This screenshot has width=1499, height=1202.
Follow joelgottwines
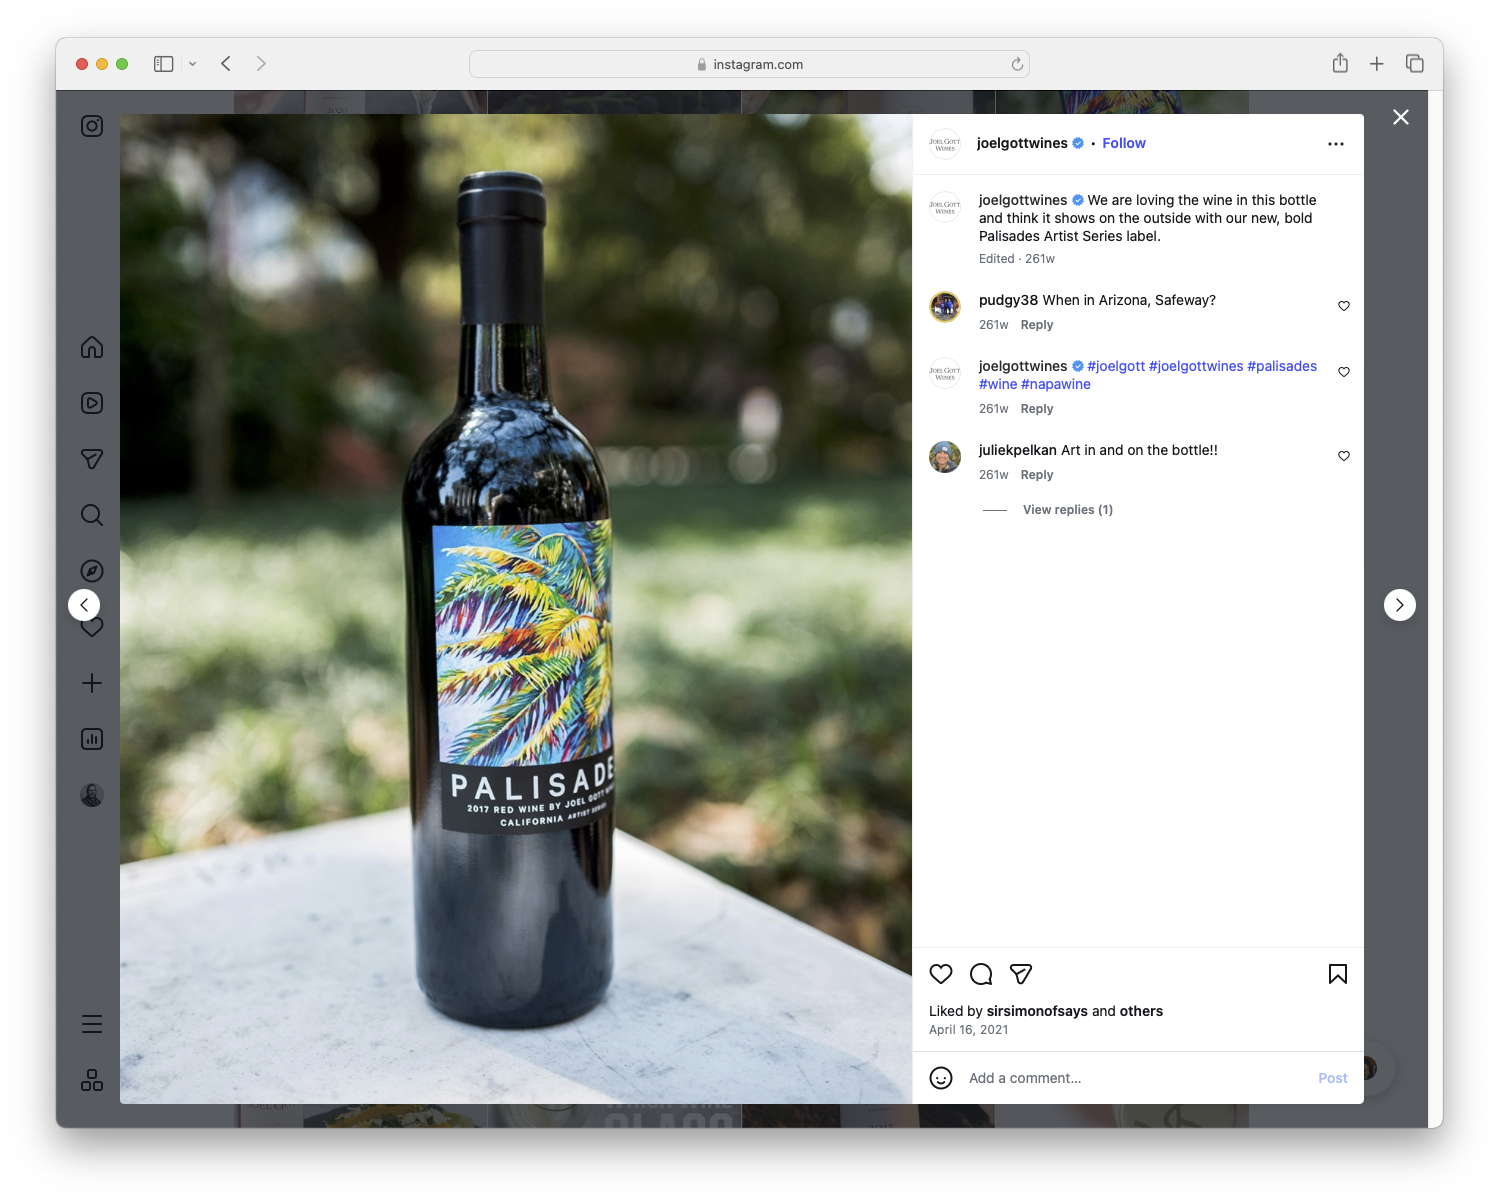(1123, 143)
